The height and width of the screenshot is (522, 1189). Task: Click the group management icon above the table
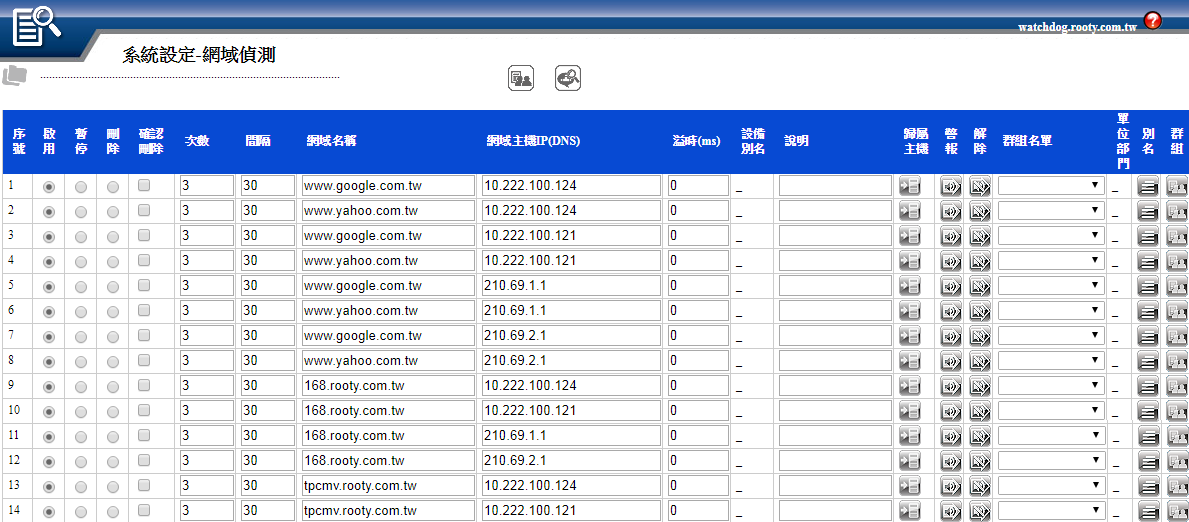click(x=520, y=78)
